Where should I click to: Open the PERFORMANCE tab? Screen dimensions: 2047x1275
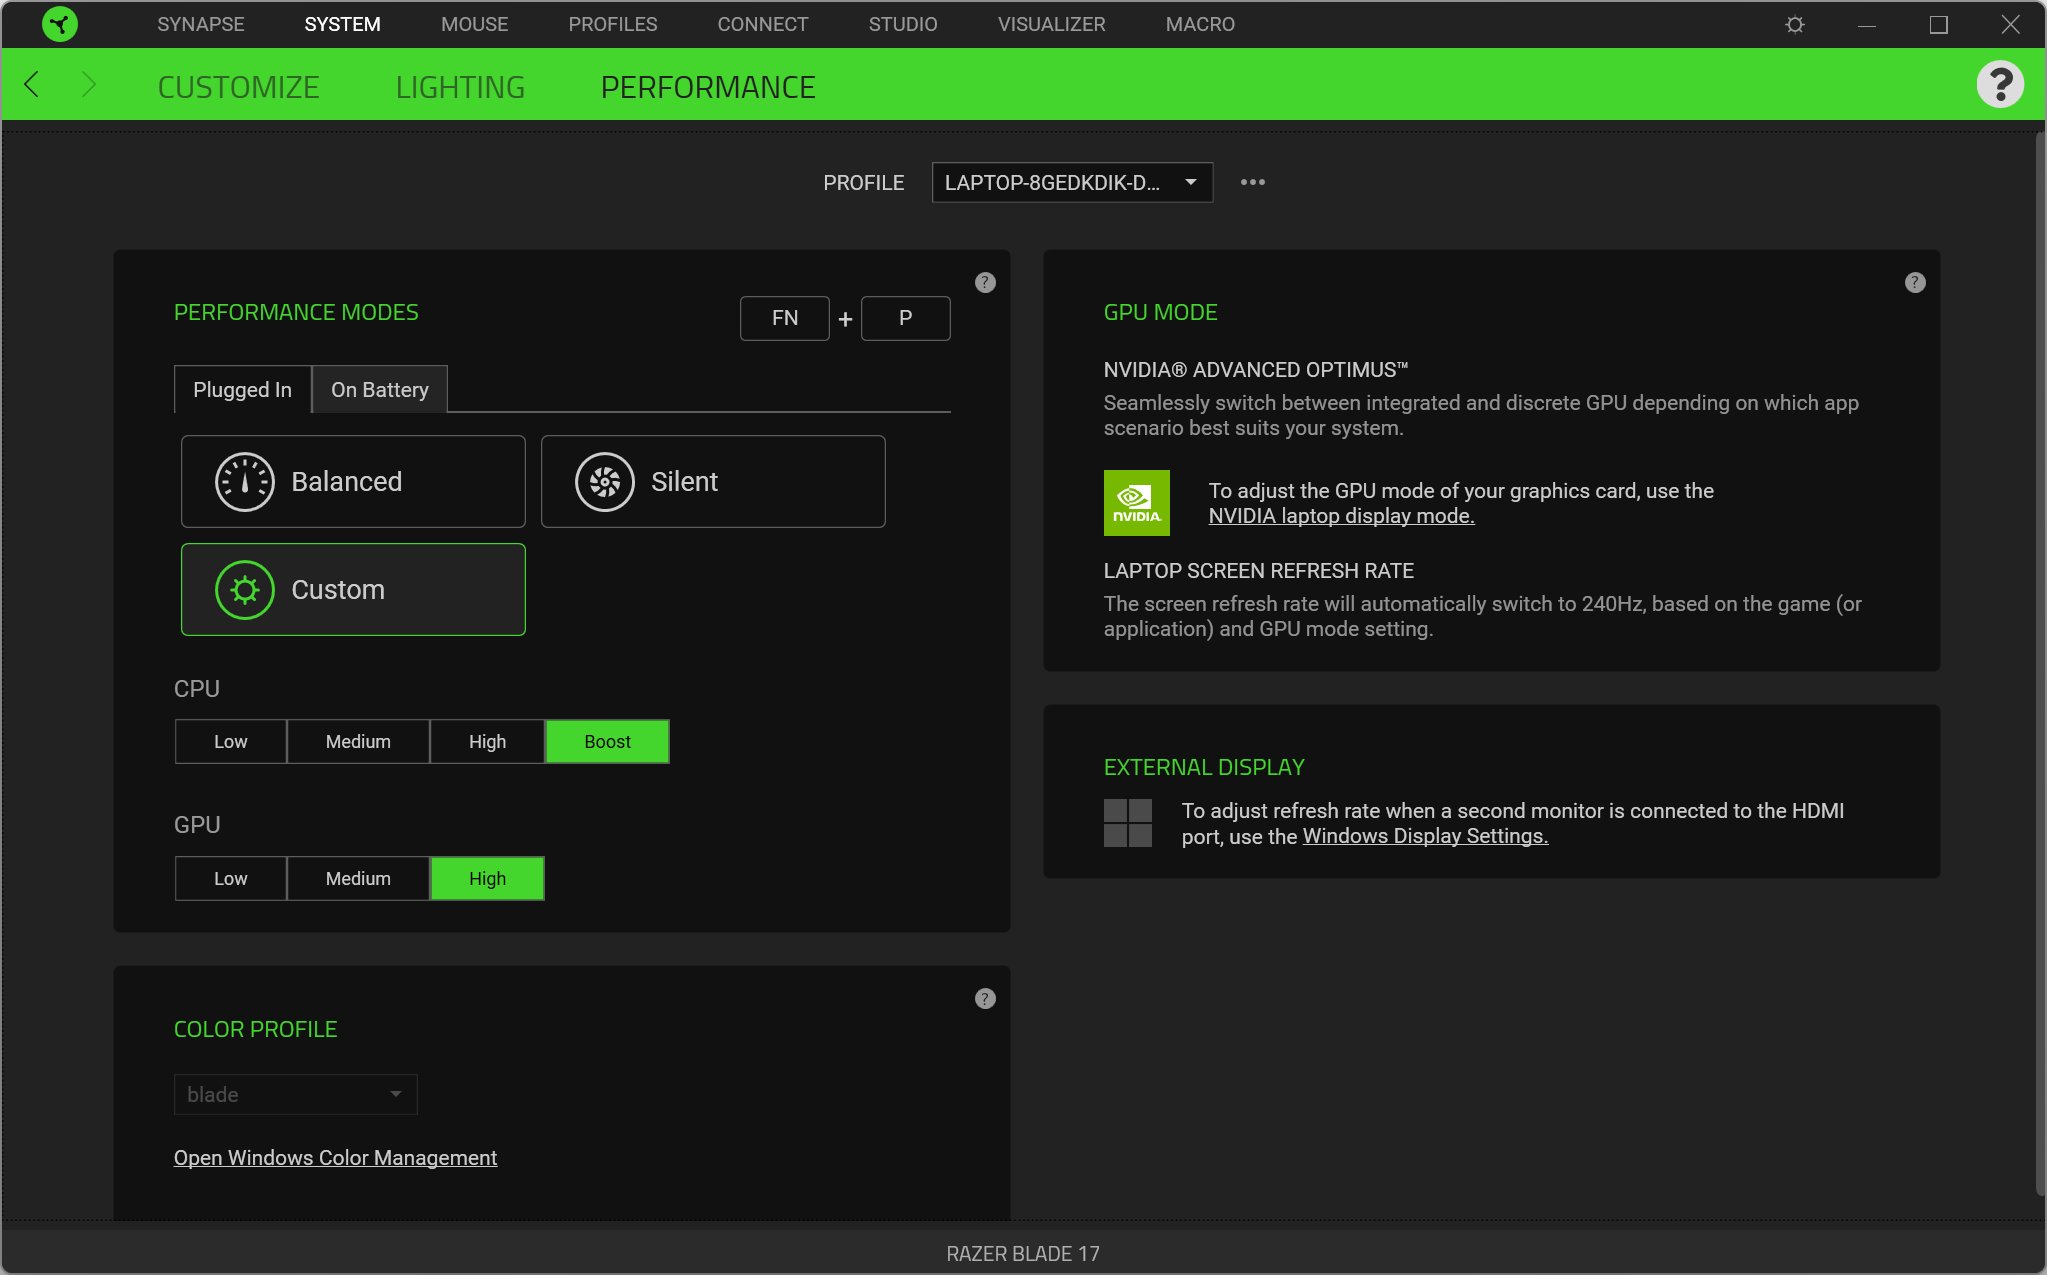tap(708, 87)
